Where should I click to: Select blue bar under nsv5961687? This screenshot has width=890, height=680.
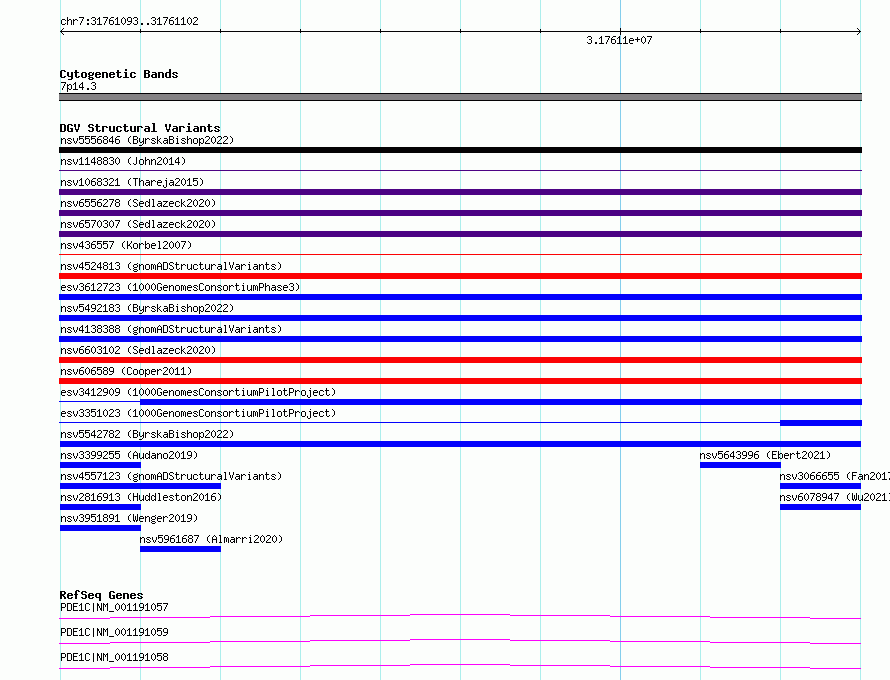pos(180,549)
